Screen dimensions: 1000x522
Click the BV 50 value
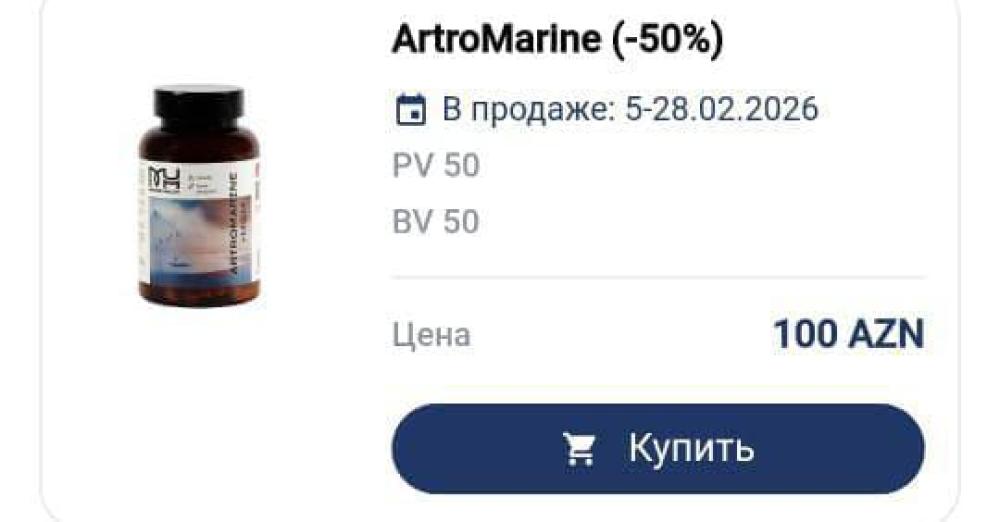(436, 222)
